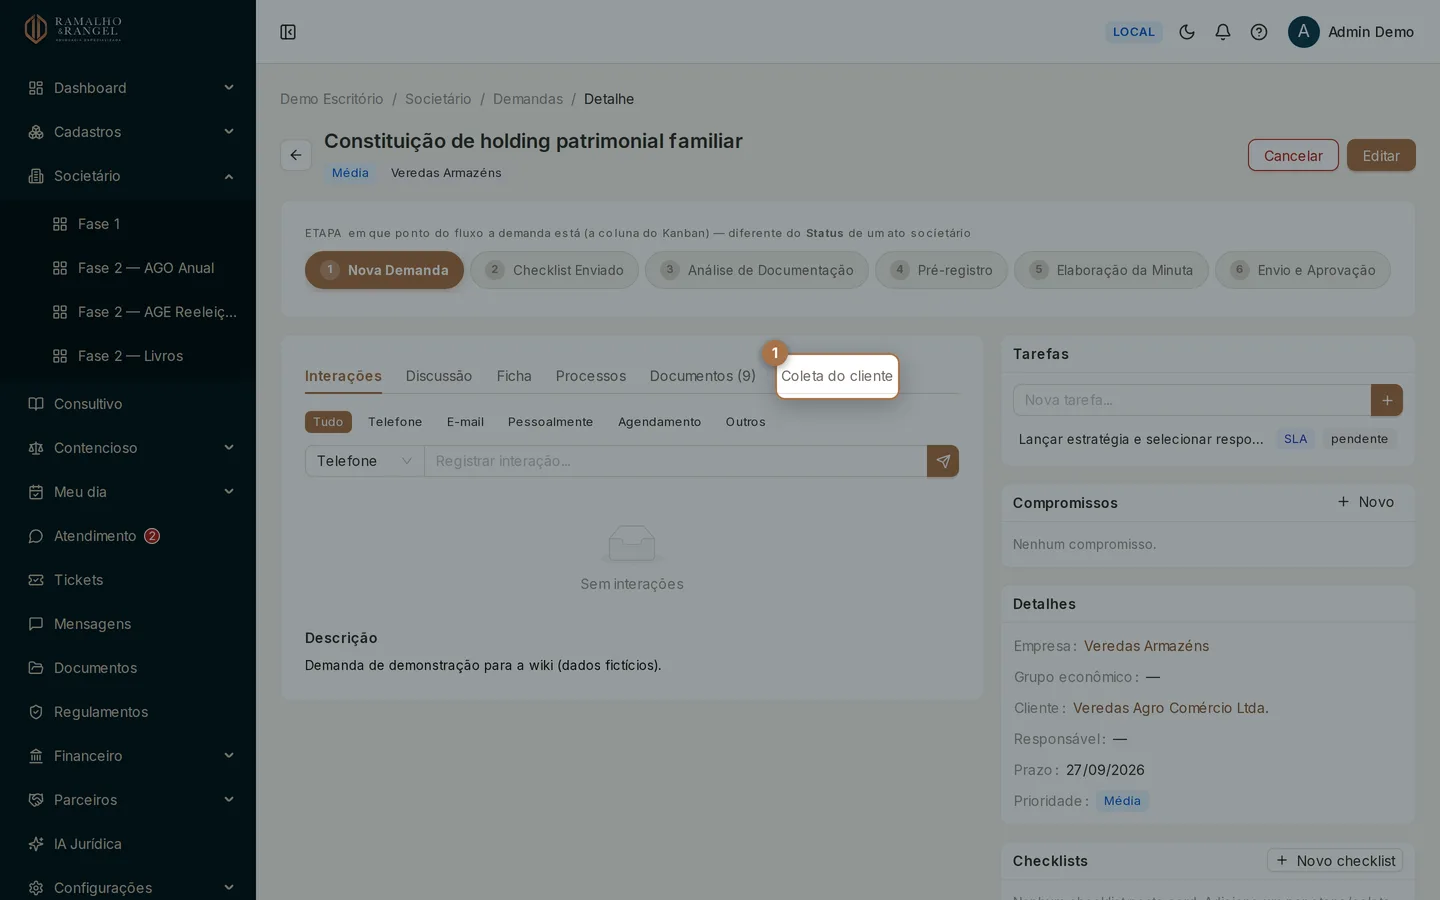Image resolution: width=1440 pixels, height=900 pixels.
Task: Open Documentos folder icon
Action: click(x=36, y=668)
